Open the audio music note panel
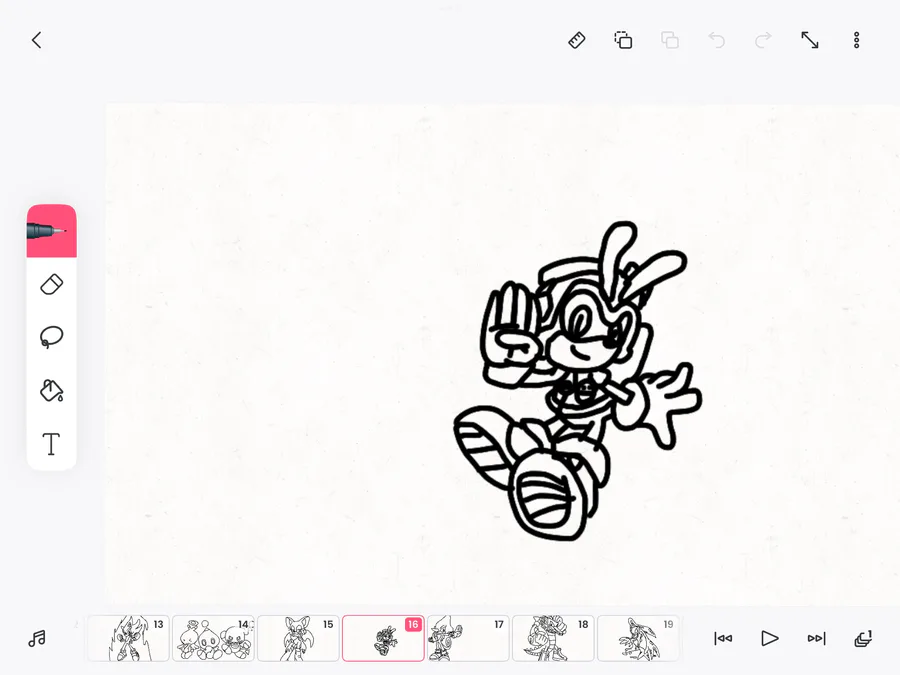This screenshot has height=675, width=900. coord(37,638)
